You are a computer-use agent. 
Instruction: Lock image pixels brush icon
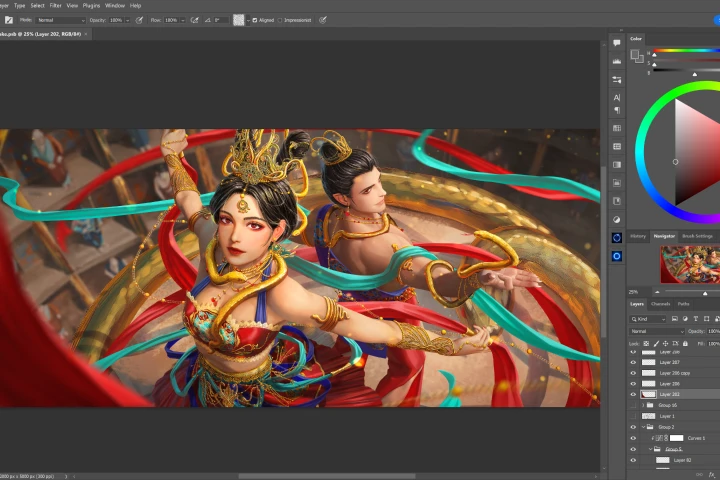(656, 344)
